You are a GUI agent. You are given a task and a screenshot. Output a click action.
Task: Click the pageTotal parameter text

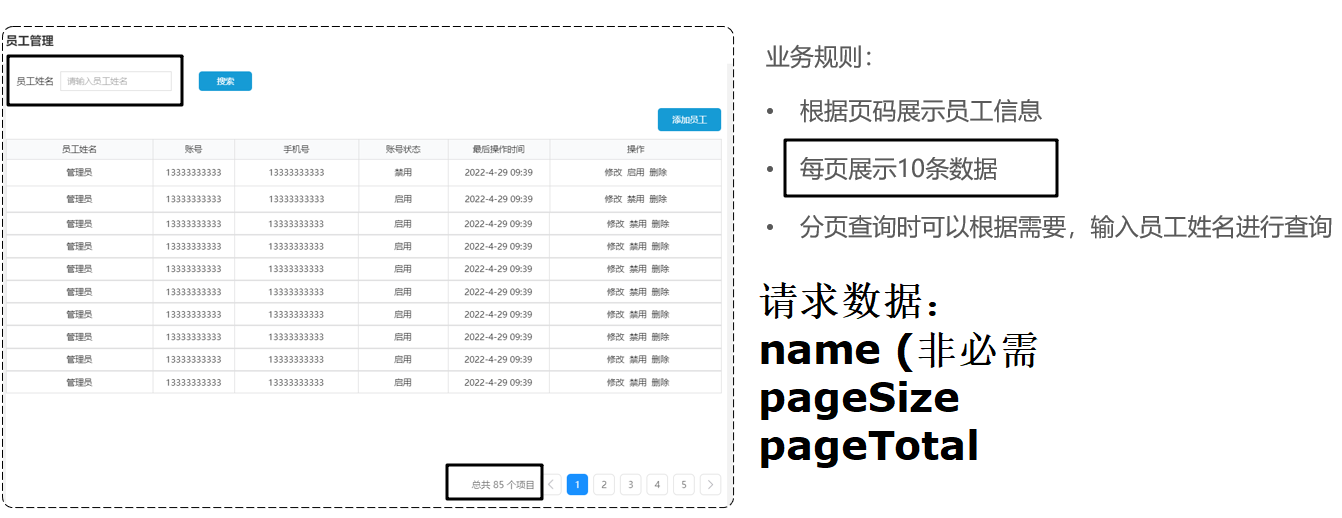point(869,446)
